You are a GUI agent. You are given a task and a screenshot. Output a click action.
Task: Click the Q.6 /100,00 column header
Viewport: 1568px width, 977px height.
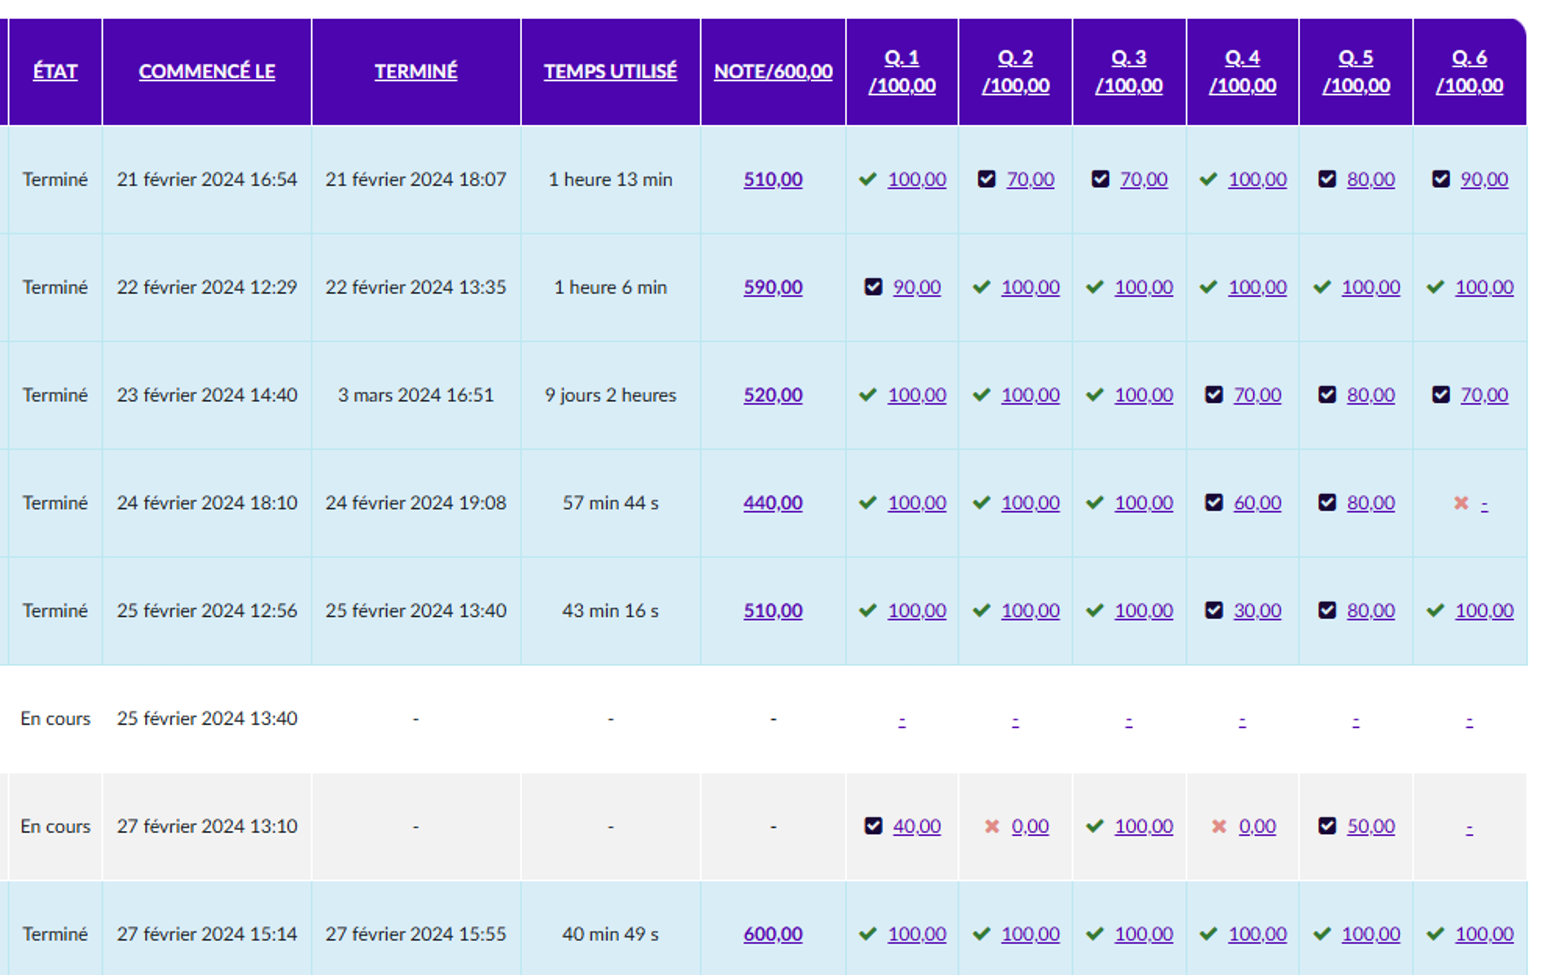tap(1469, 72)
